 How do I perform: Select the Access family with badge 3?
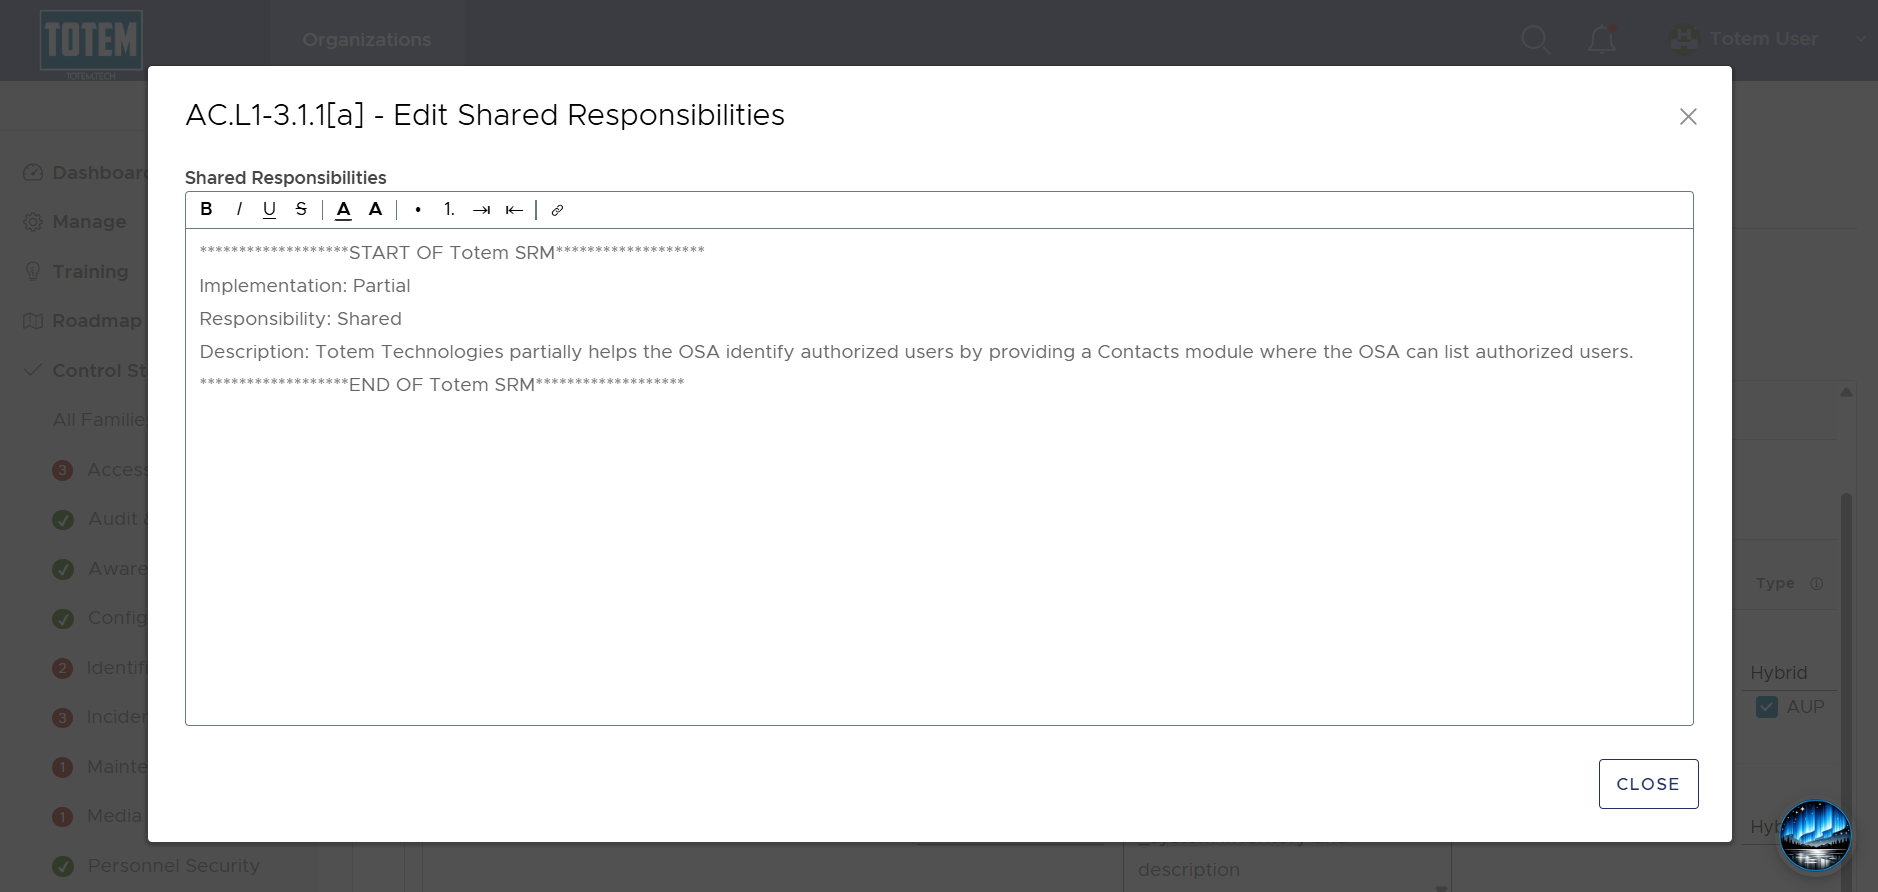(100, 470)
